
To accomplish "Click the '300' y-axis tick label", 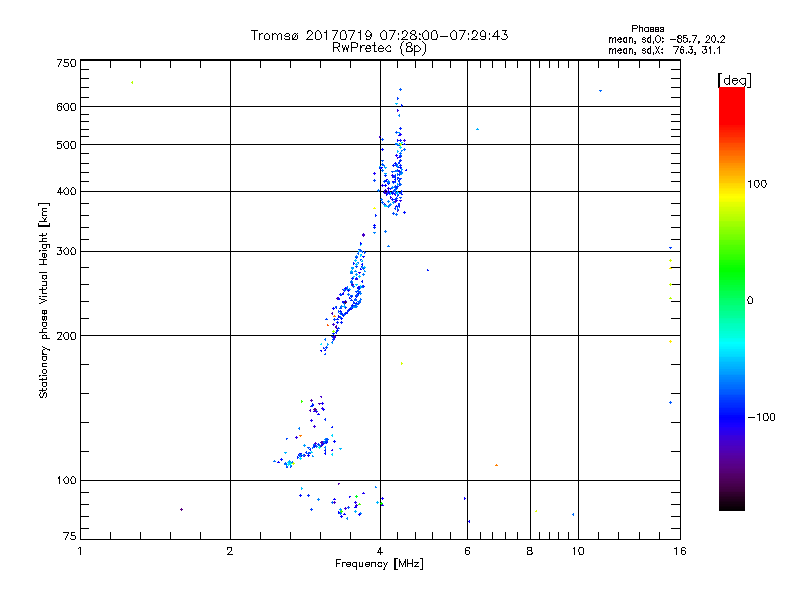I will click(66, 252).
